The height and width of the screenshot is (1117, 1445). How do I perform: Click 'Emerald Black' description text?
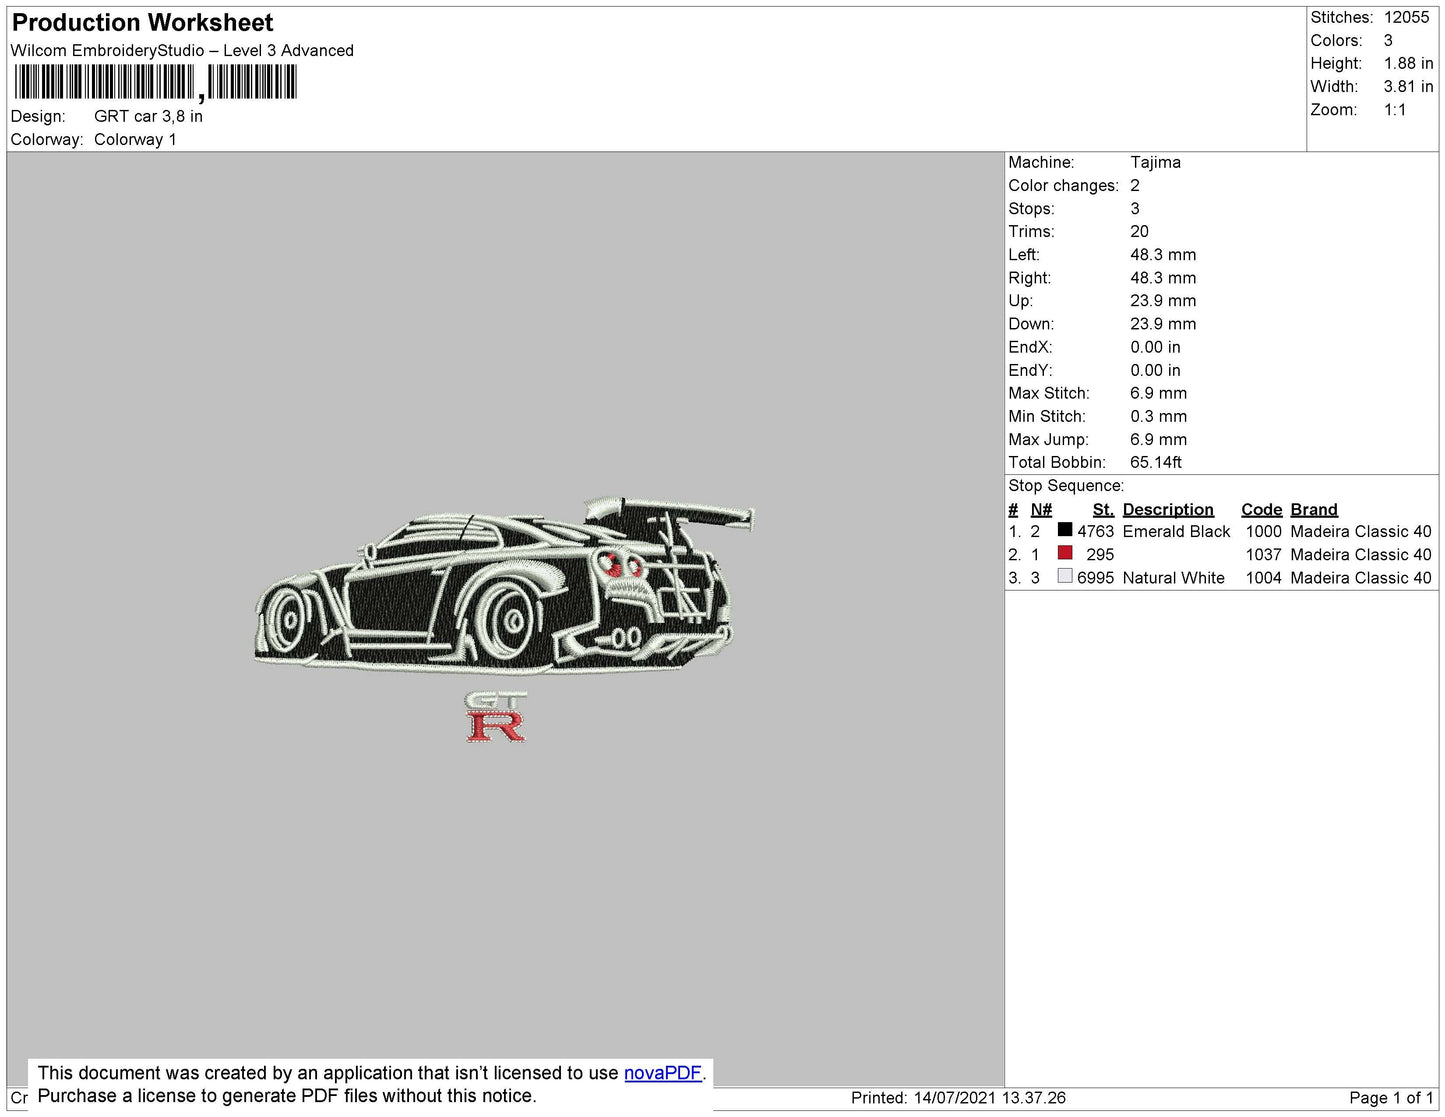click(1176, 532)
